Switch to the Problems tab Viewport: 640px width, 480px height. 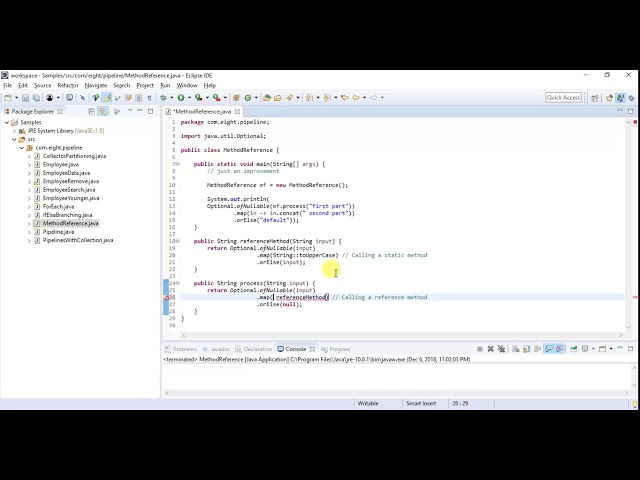click(x=181, y=349)
